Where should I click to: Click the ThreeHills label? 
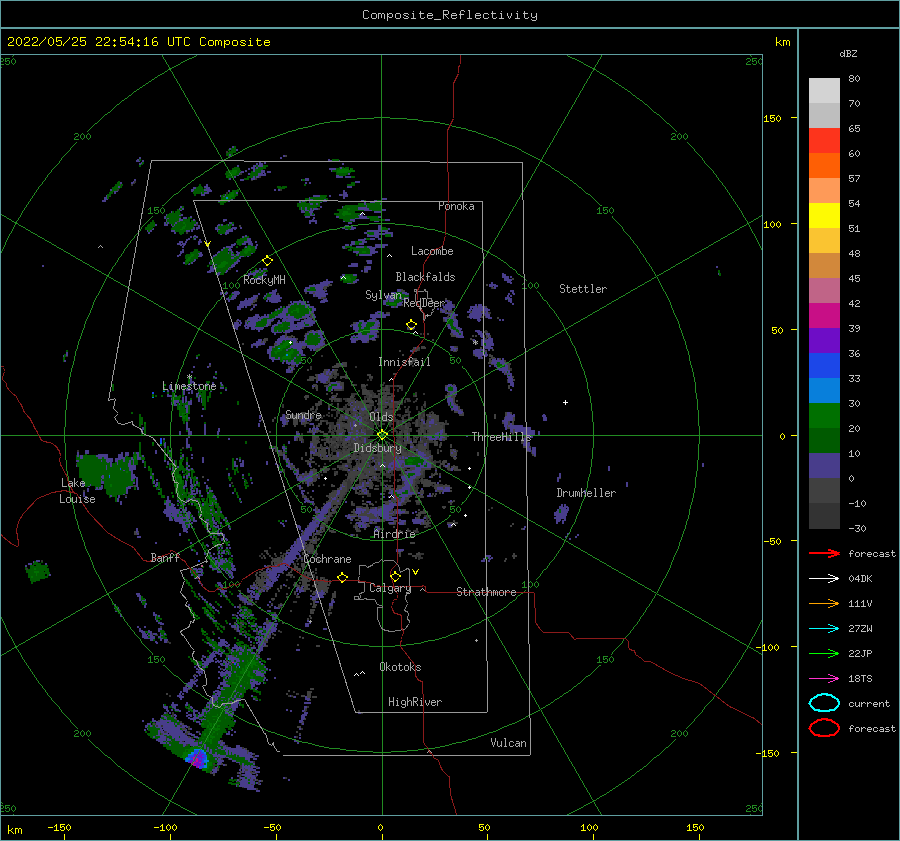click(501, 437)
